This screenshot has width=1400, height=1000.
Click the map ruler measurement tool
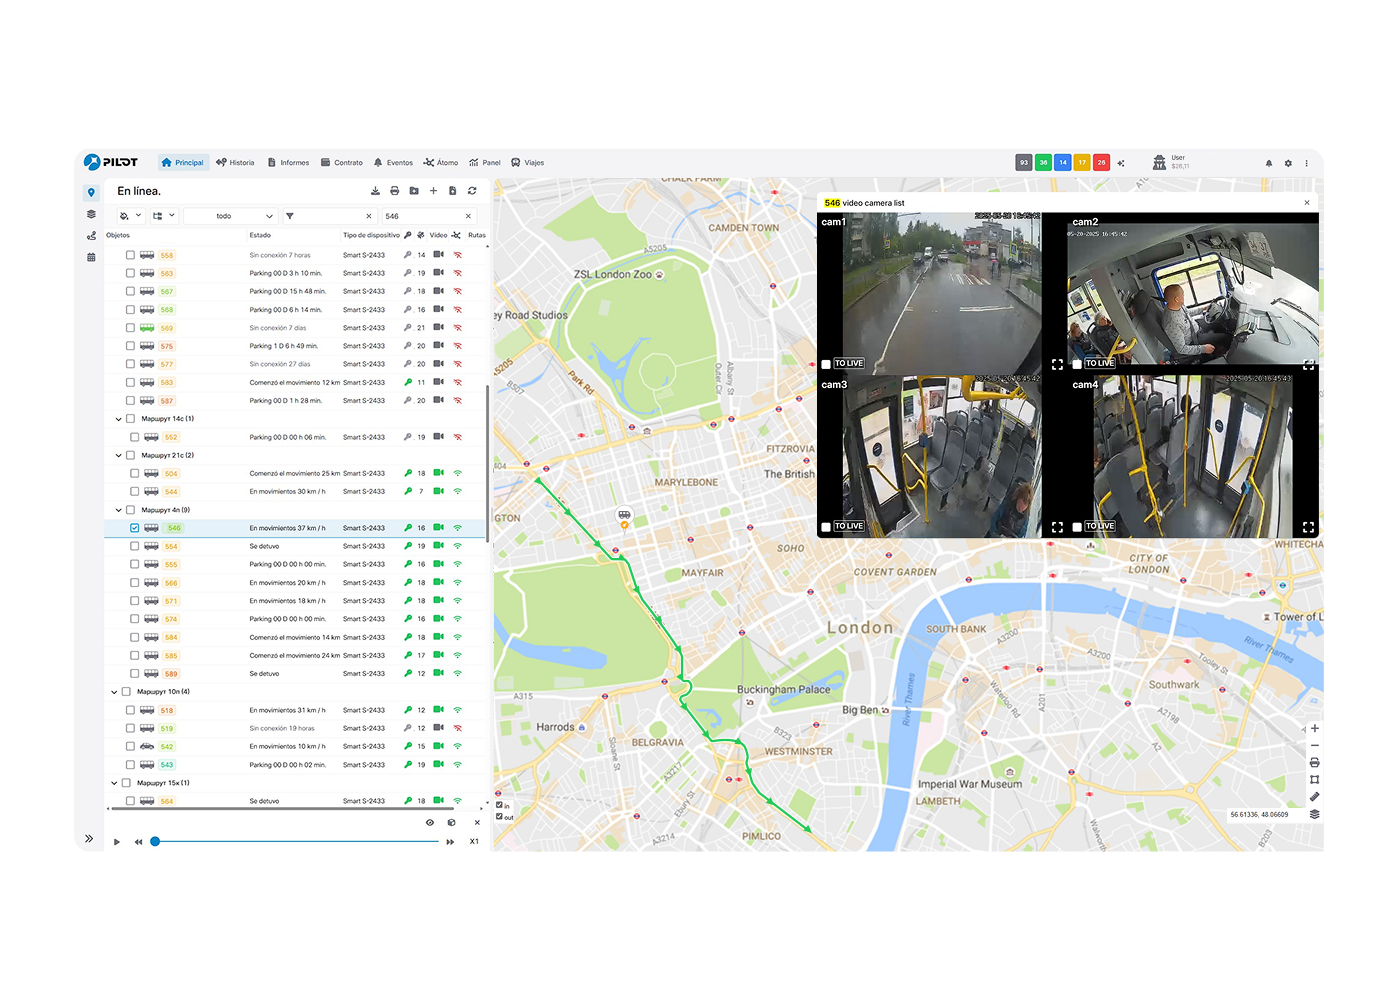click(x=1314, y=797)
